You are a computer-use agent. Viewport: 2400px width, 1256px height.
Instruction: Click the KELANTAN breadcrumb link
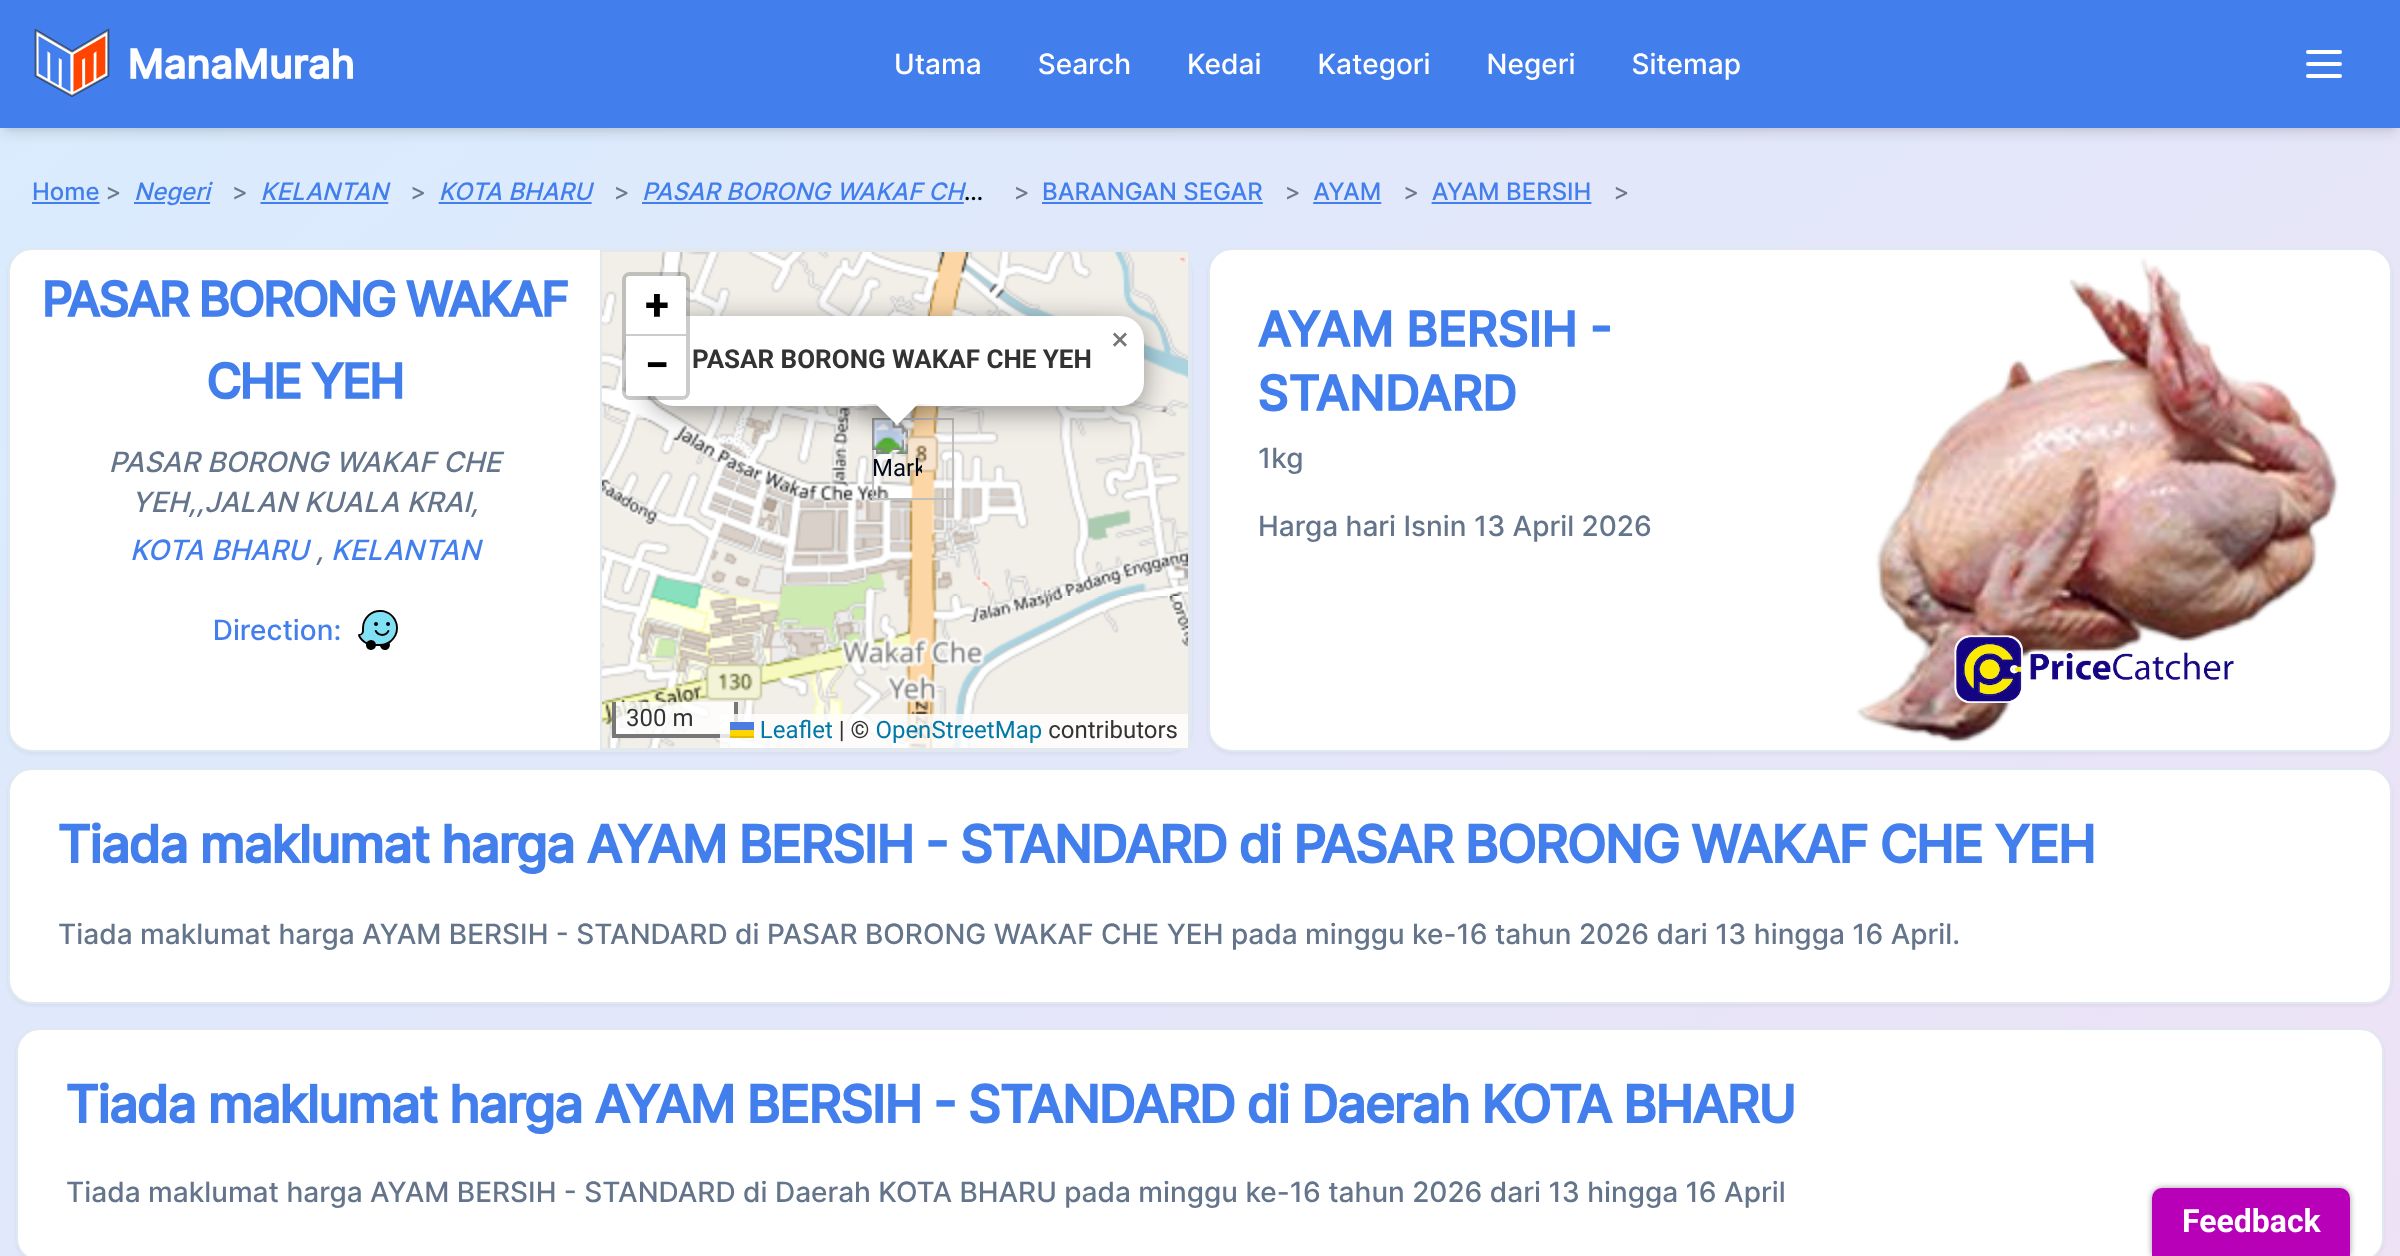tap(325, 191)
